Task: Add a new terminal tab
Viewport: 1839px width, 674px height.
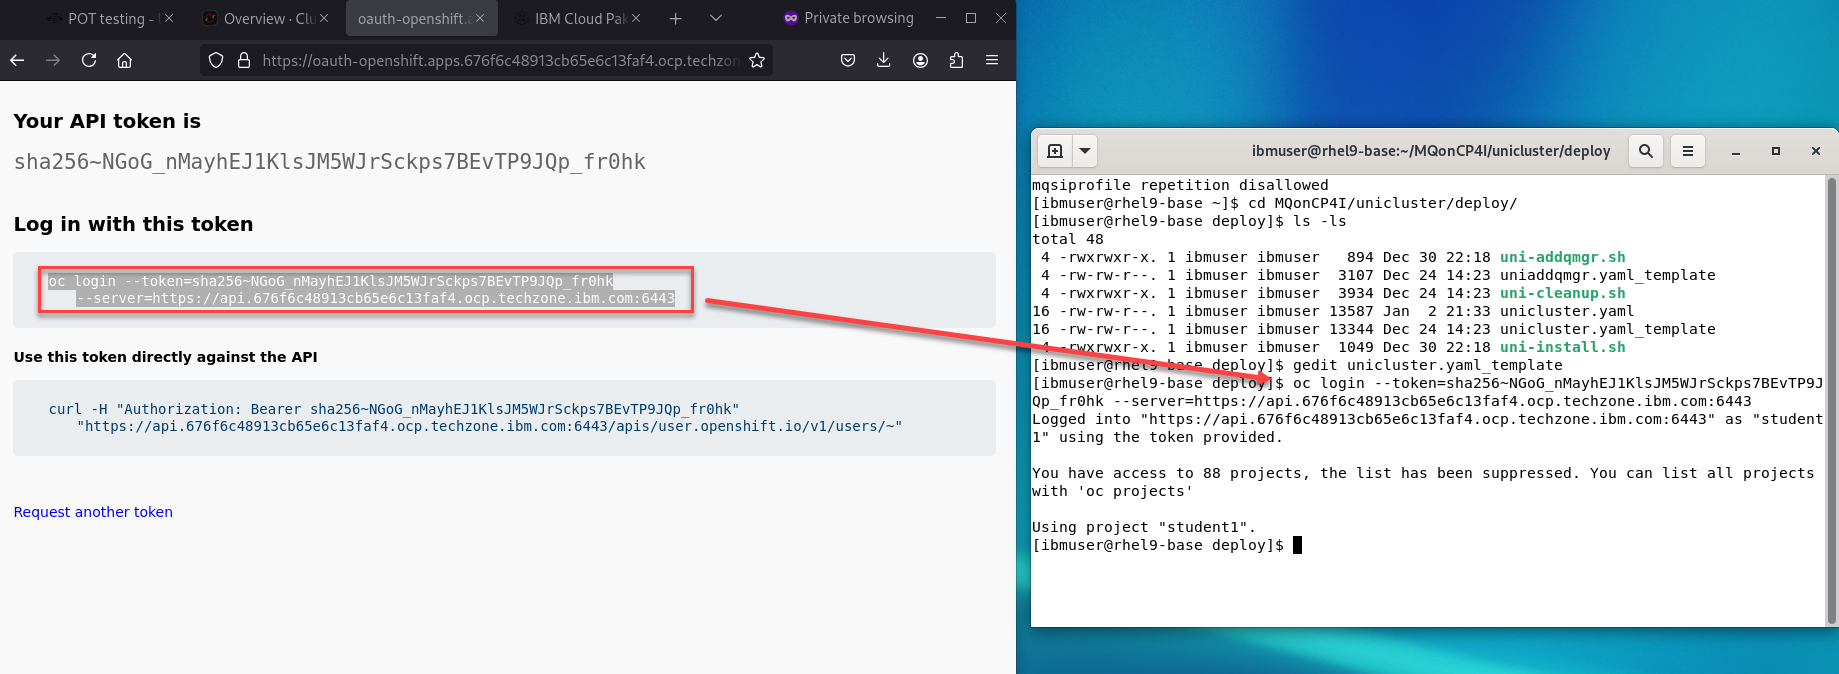Action: coord(1054,151)
